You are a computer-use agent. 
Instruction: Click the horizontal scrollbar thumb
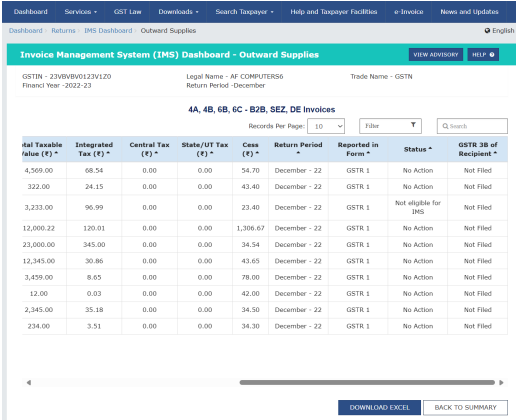(367, 382)
